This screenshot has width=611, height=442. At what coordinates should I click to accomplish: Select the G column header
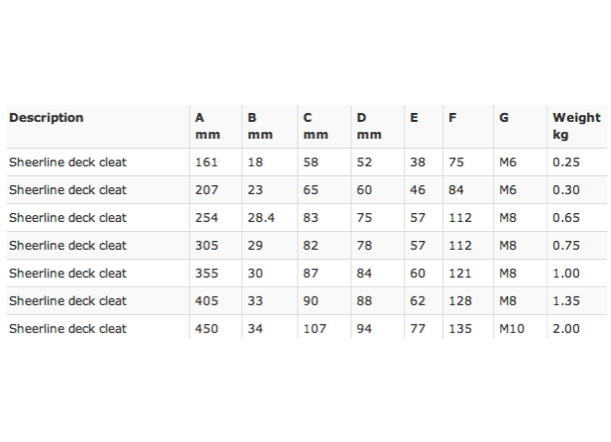click(x=504, y=118)
